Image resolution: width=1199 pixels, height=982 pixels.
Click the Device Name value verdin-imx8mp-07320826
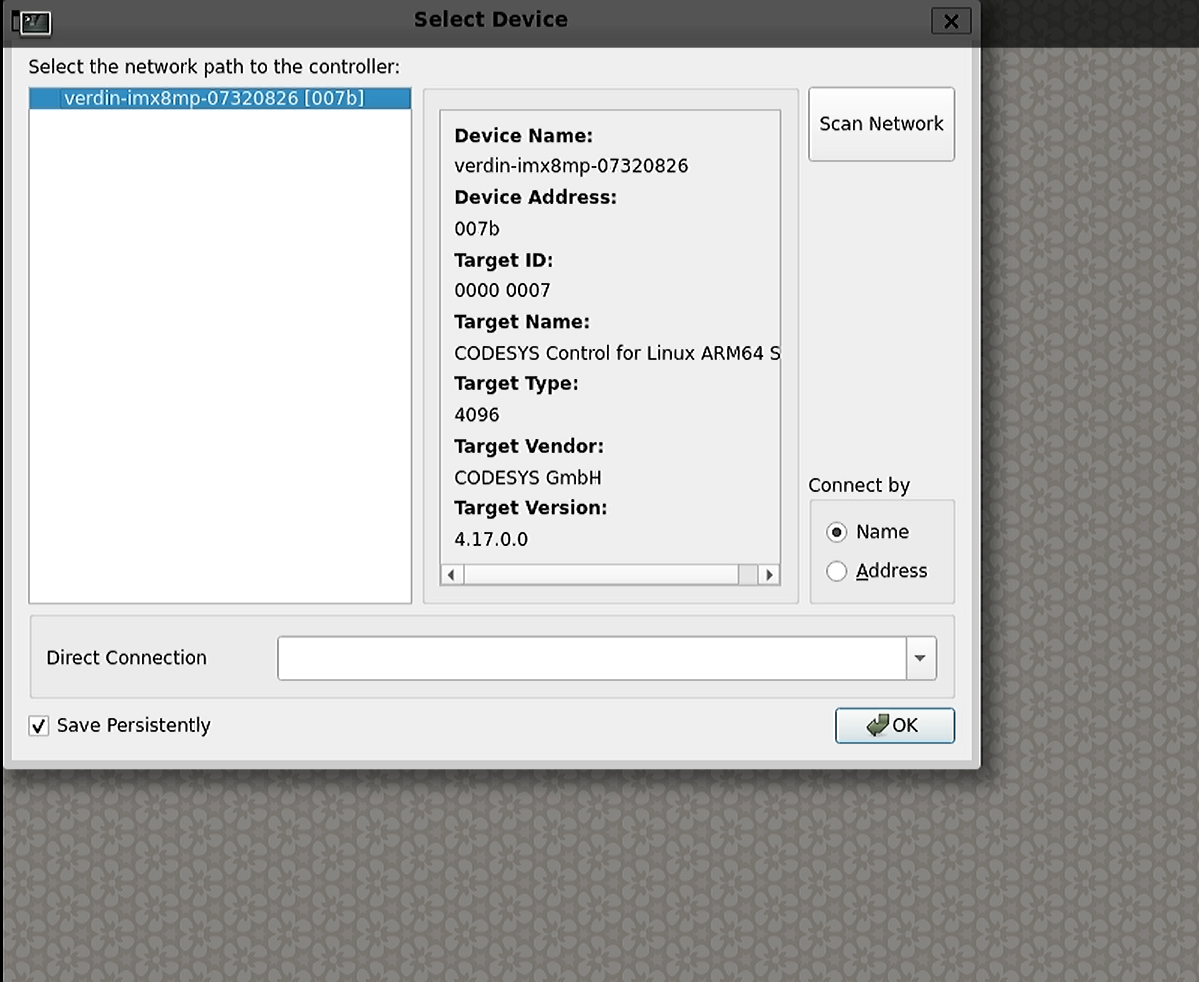point(571,166)
